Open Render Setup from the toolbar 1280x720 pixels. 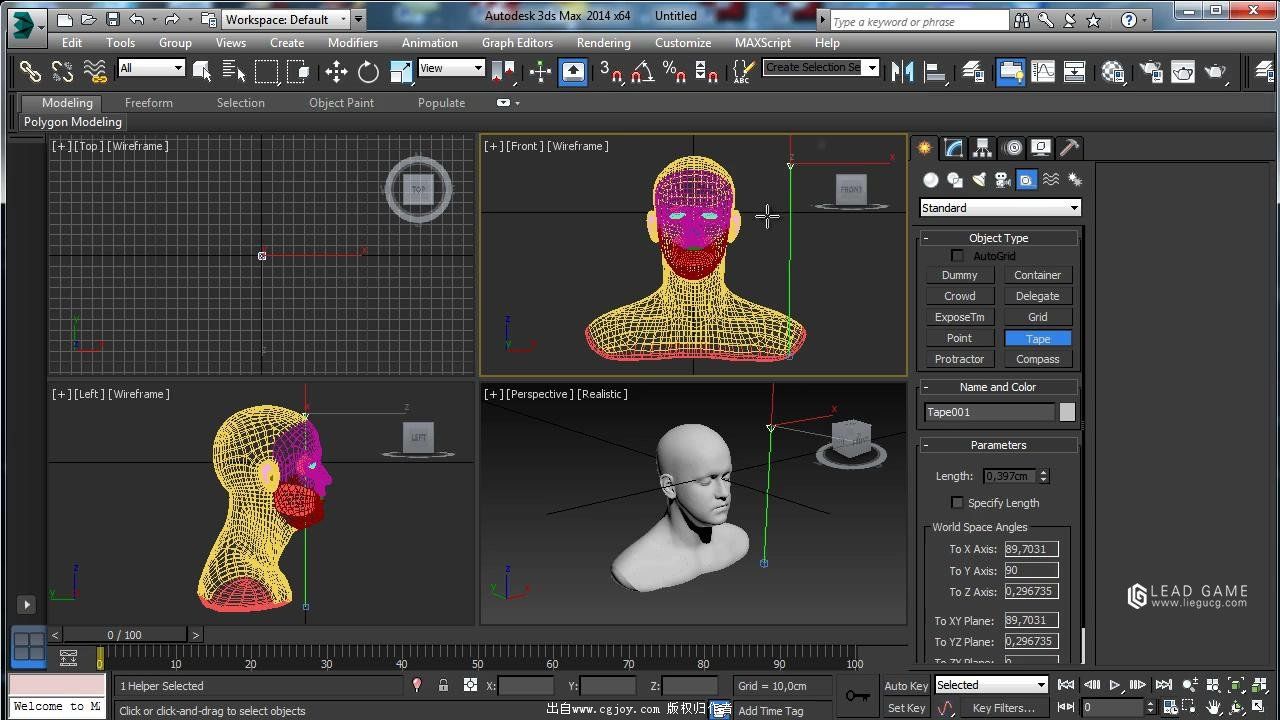click(1150, 71)
